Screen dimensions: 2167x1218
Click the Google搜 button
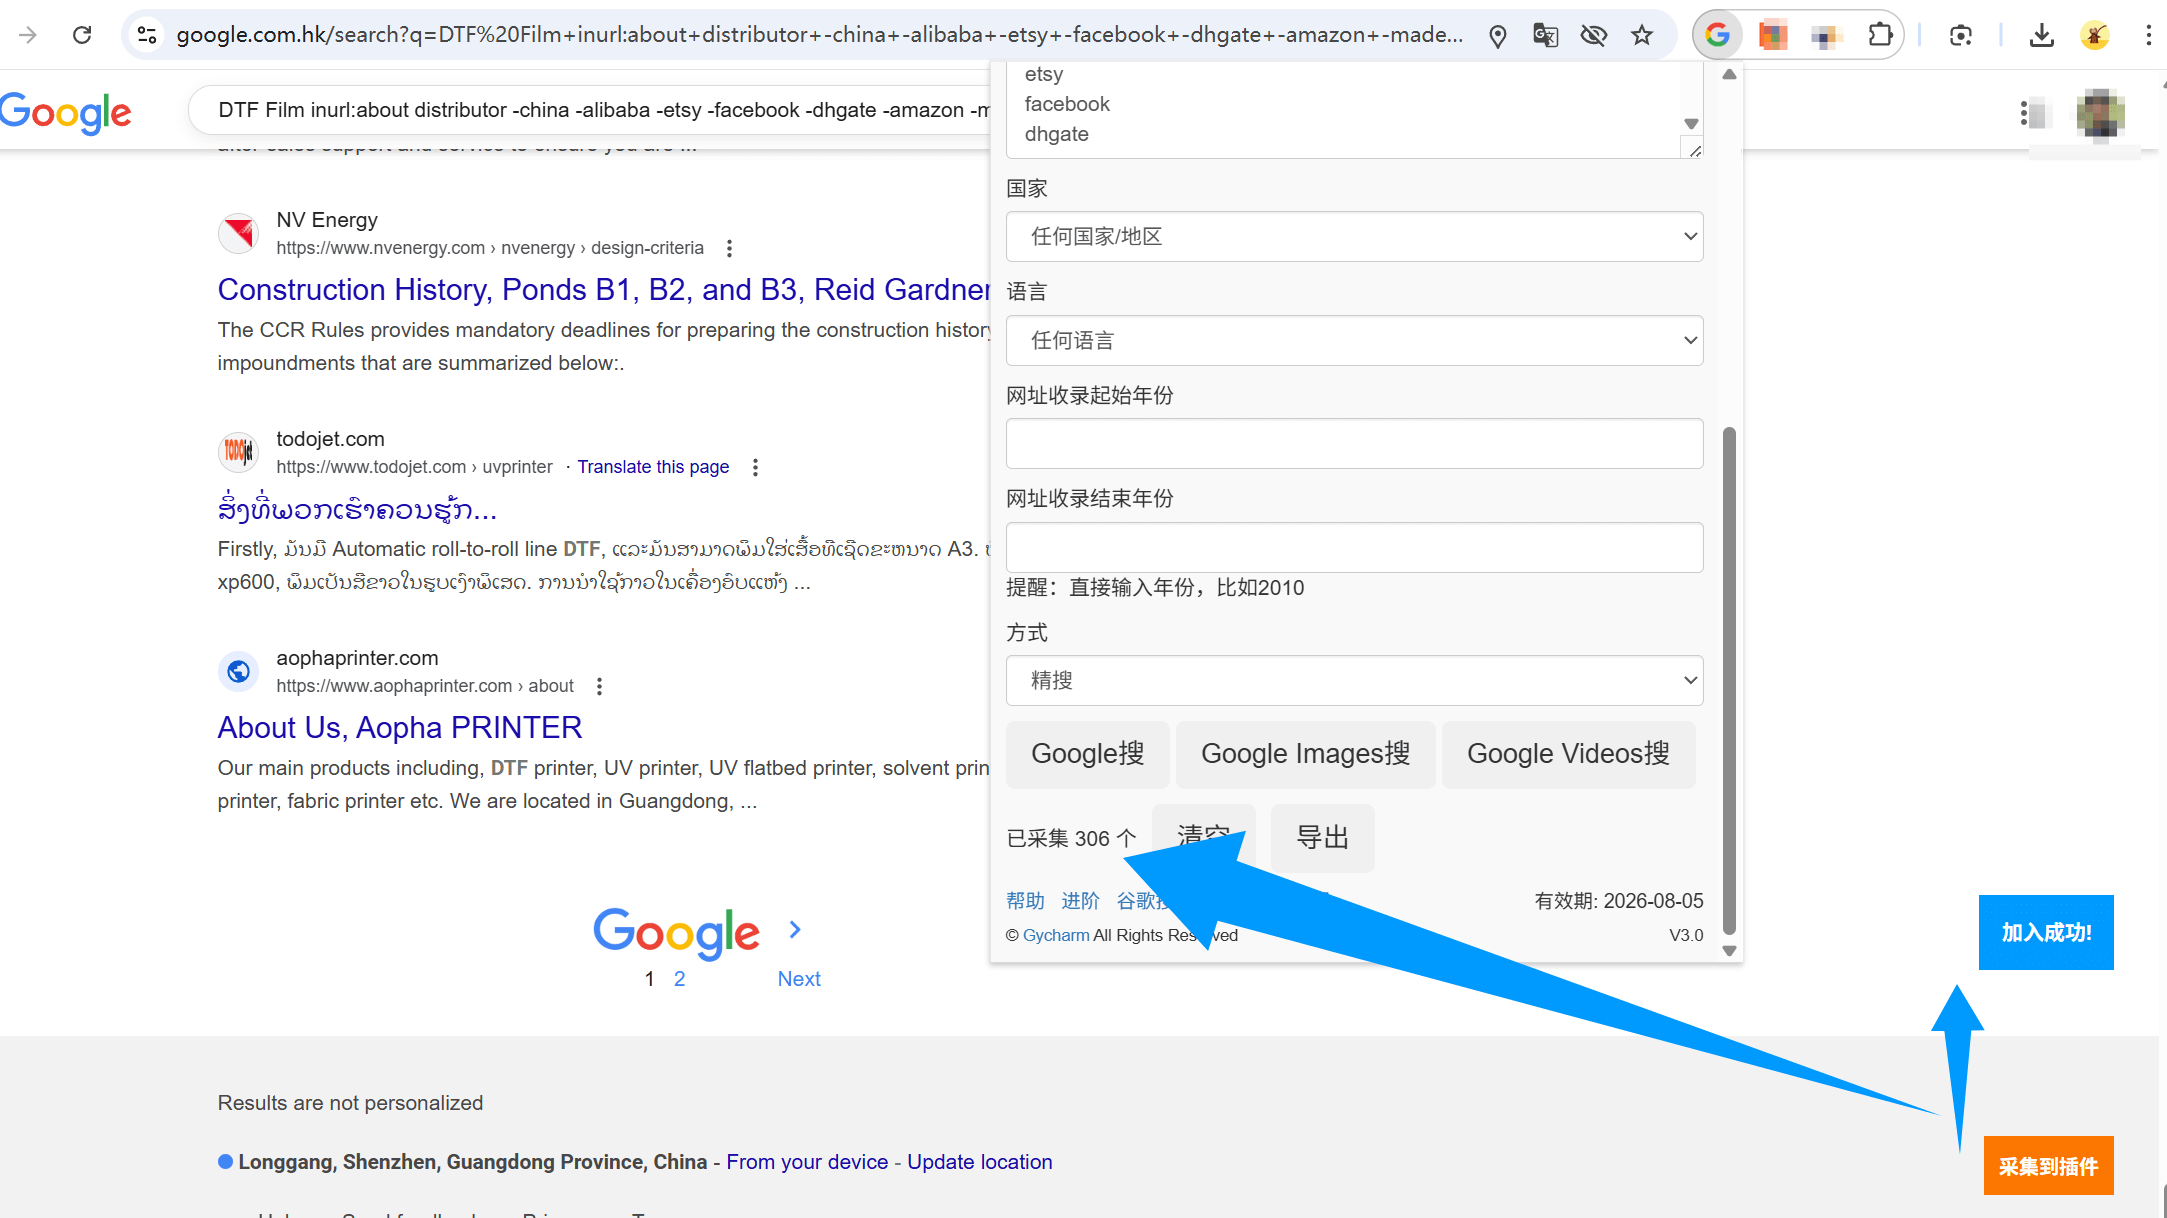1087,754
